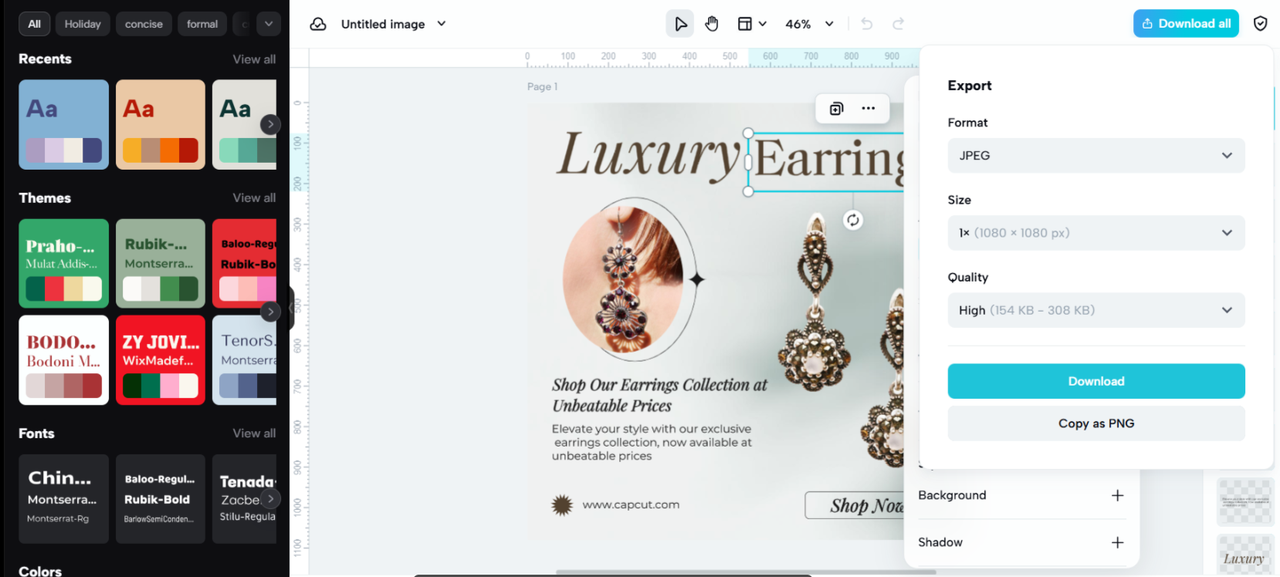Select the Holiday filter tab
This screenshot has width=1280, height=577.
tap(83, 24)
